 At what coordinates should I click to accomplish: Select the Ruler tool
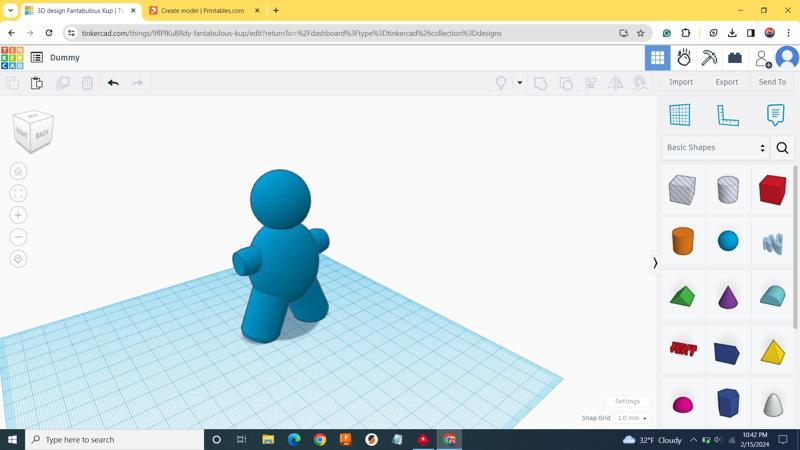(728, 115)
